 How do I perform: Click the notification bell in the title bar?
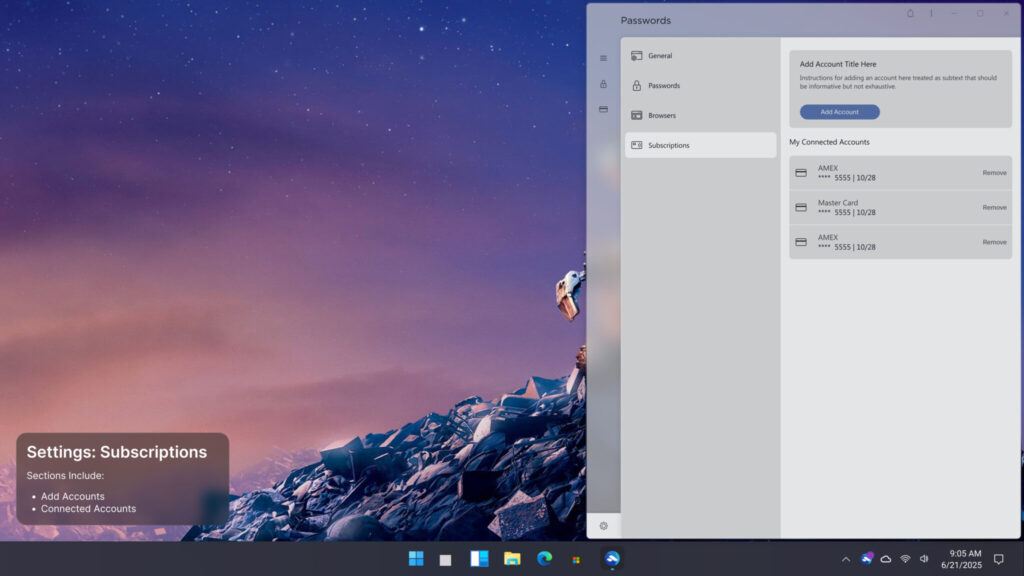[910, 13]
